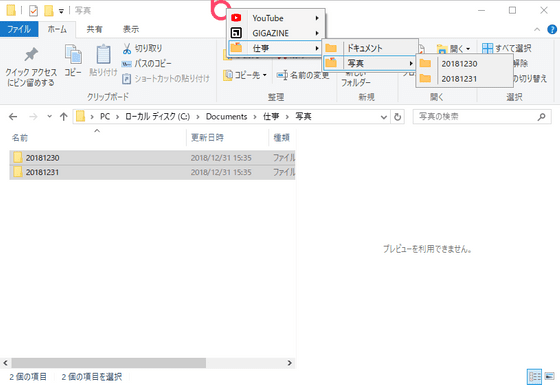Click PC in the address path
The height and width of the screenshot is (385, 560).
coord(105,116)
